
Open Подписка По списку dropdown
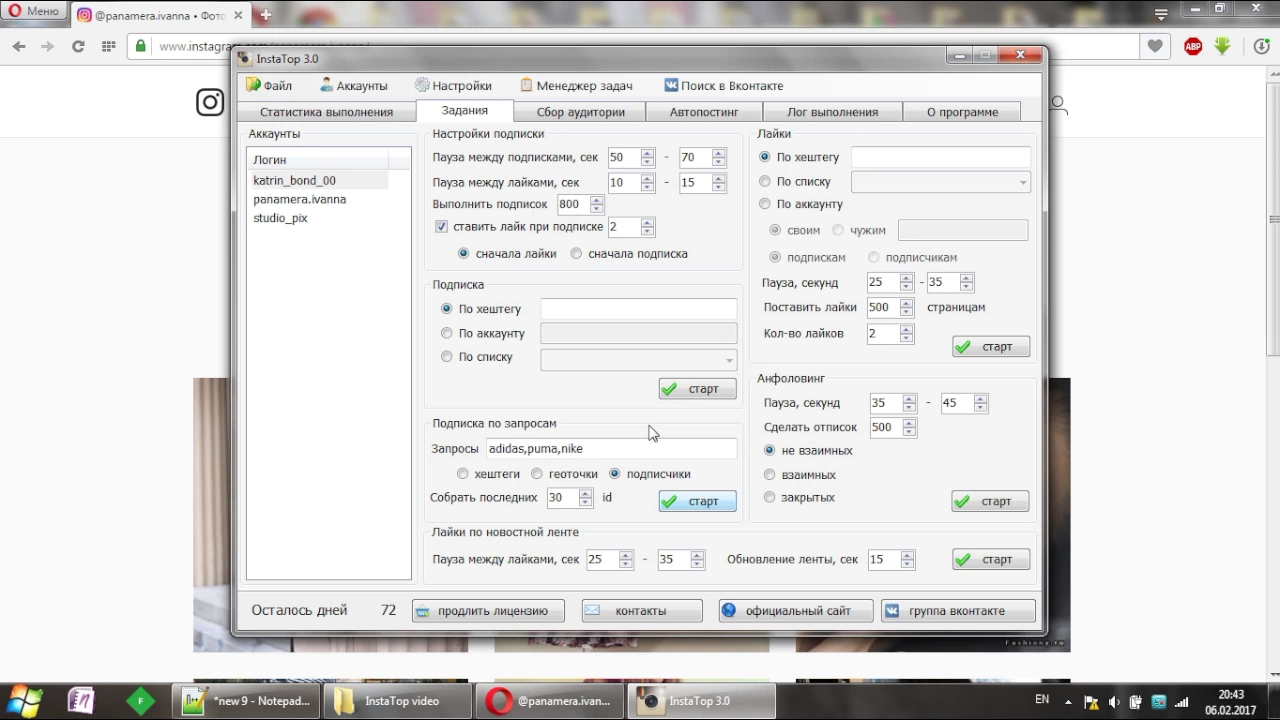point(639,360)
